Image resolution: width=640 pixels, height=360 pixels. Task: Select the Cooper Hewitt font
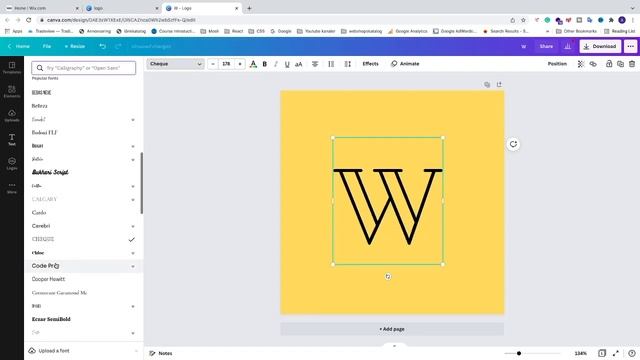point(48,279)
